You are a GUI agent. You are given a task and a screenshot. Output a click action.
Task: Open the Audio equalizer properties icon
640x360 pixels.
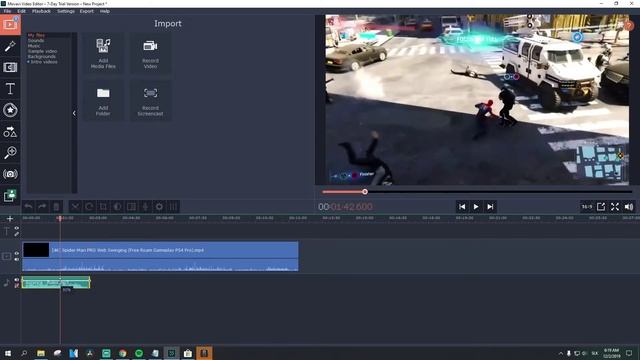click(x=173, y=207)
